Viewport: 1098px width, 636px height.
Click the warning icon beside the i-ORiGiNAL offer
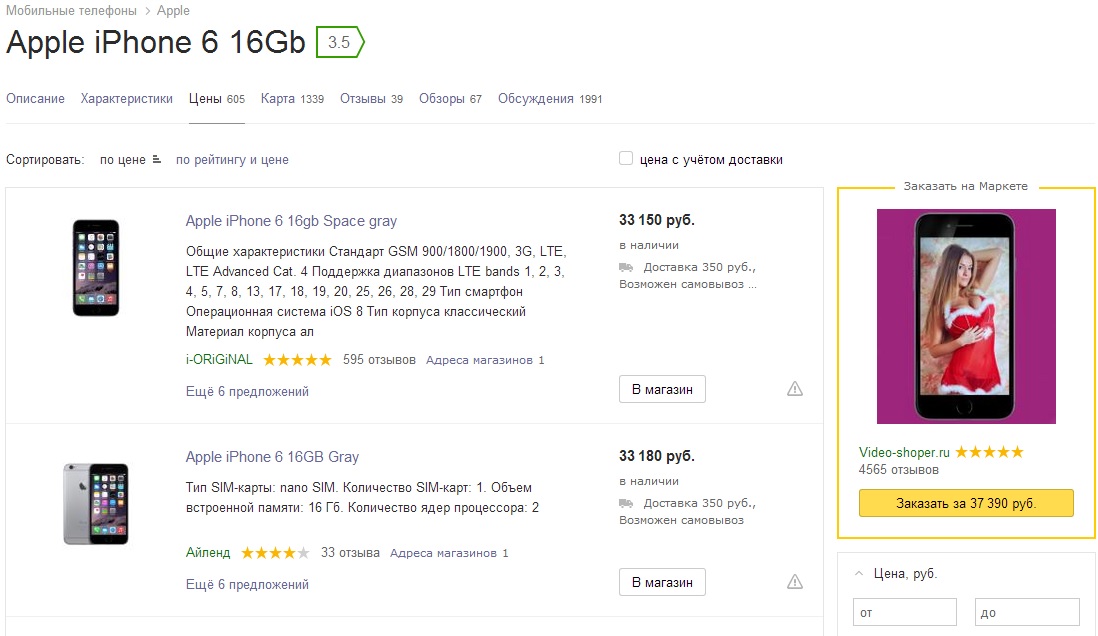click(795, 389)
